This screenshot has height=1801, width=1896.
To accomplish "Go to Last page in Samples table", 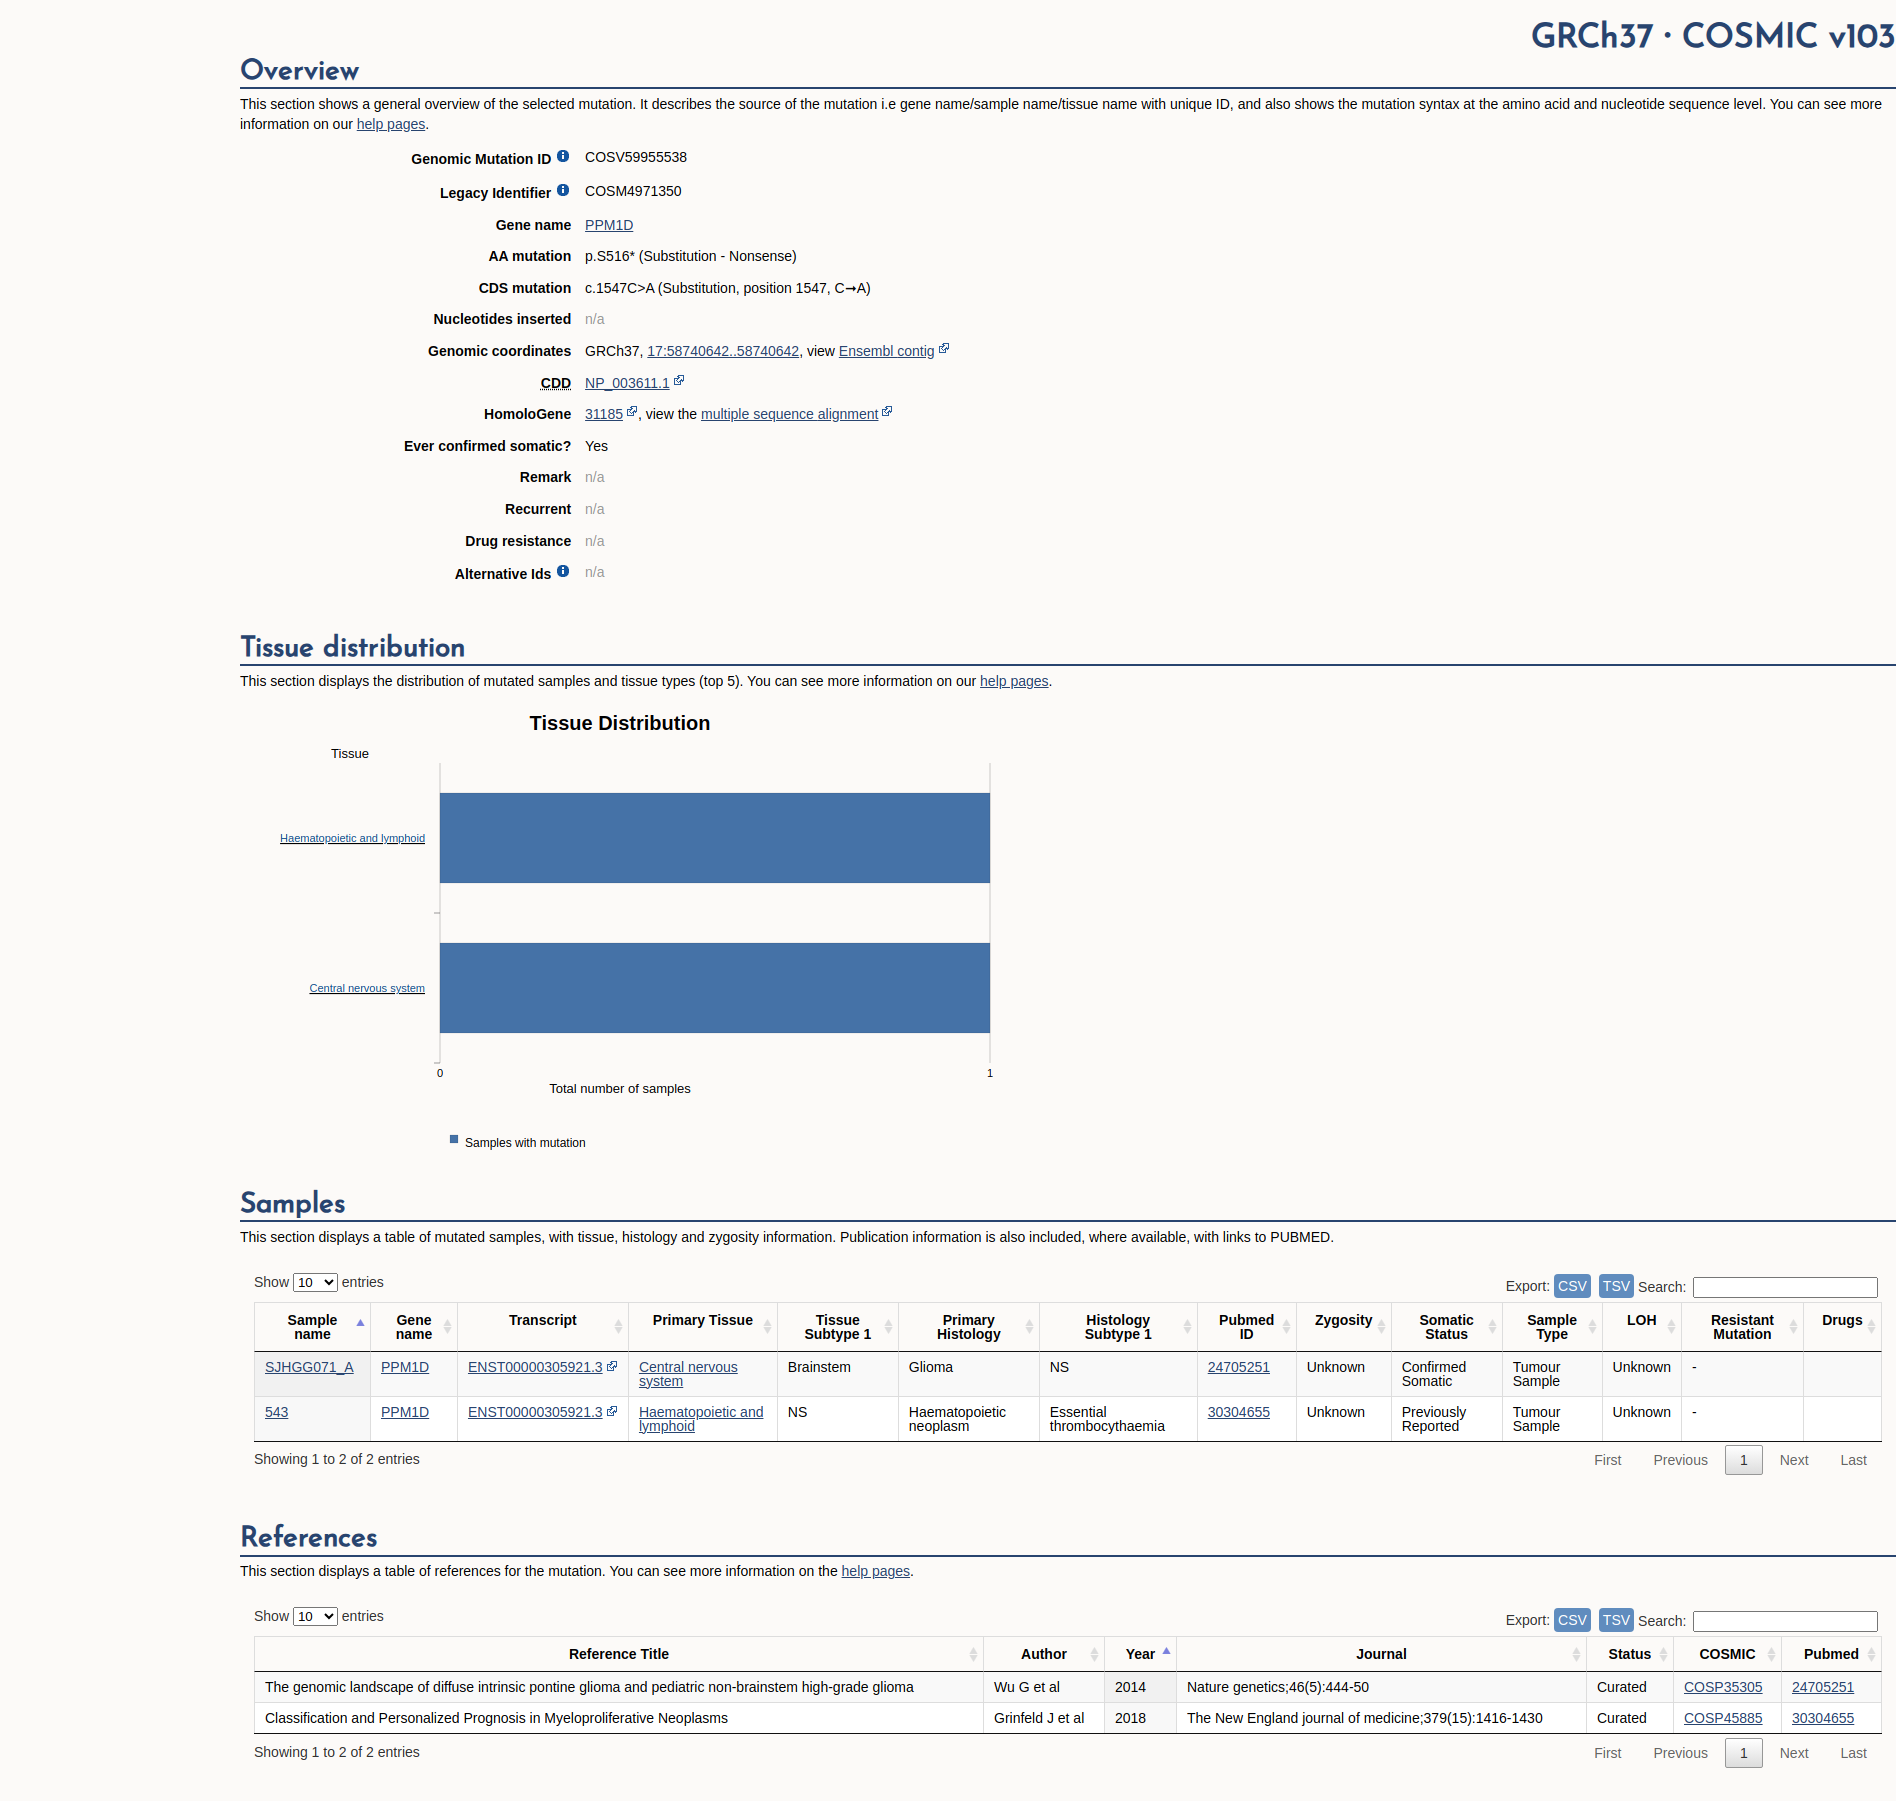I will [x=1853, y=1460].
